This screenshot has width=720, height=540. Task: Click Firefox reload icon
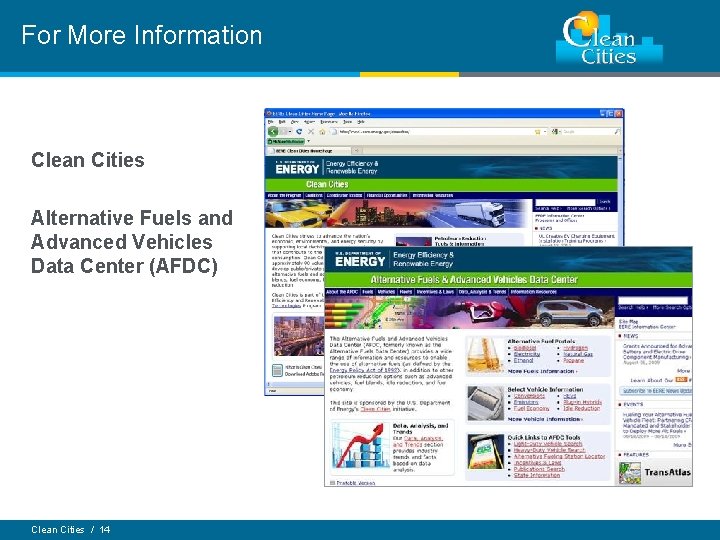[299, 131]
